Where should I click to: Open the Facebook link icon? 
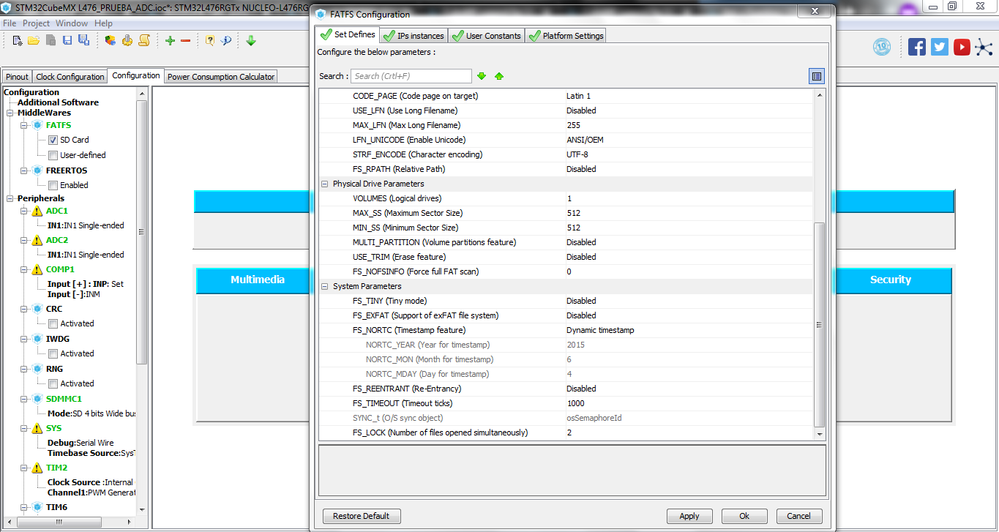click(917, 47)
